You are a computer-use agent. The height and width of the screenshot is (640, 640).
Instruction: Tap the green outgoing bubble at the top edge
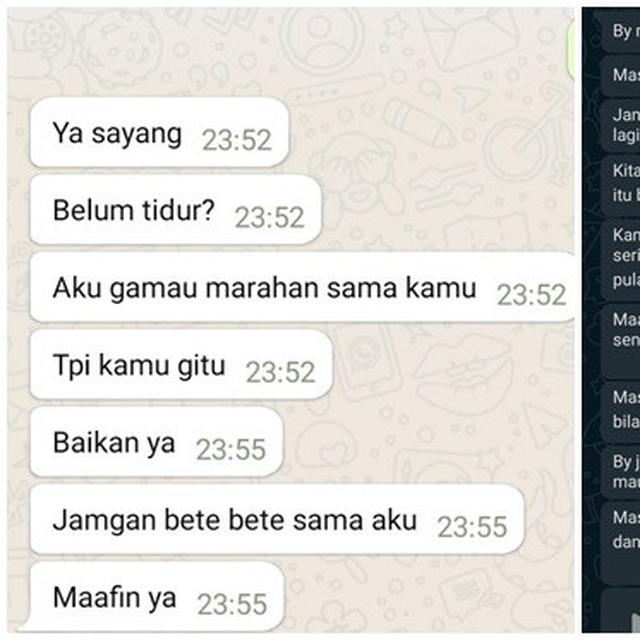[571, 49]
